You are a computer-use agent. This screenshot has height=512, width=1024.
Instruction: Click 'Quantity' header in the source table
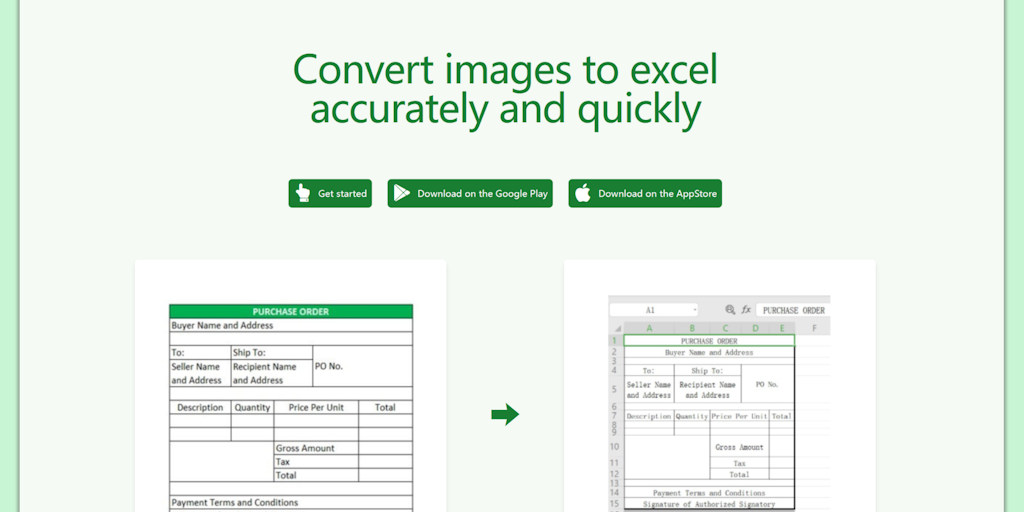tap(252, 408)
